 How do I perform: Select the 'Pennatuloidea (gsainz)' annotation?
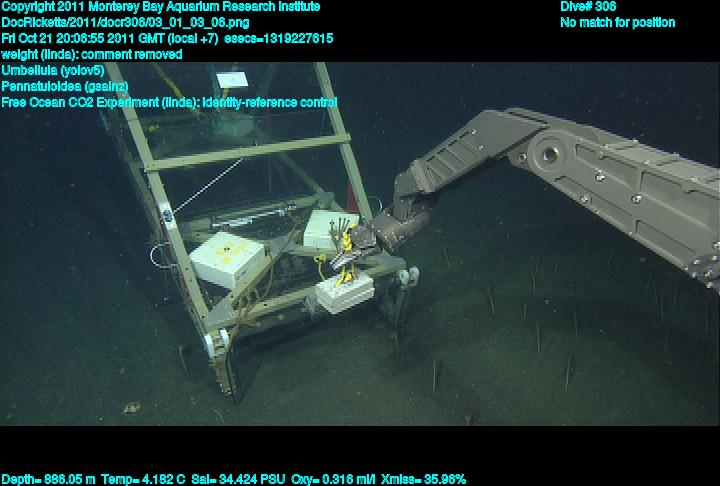65,86
